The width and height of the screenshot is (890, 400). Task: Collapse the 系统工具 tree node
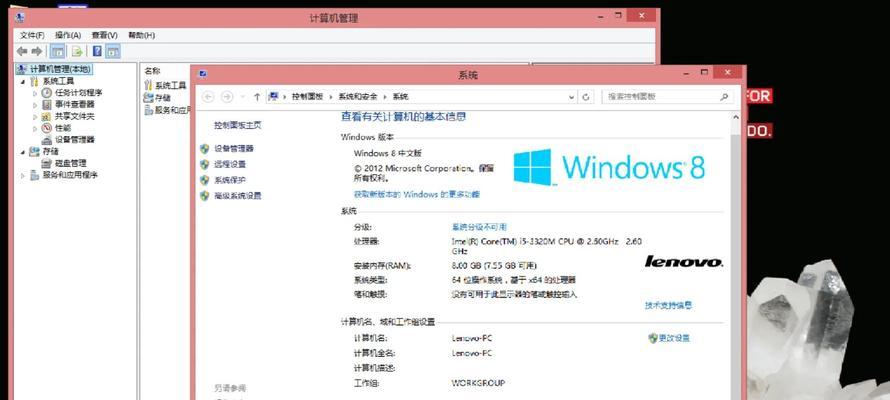click(23, 81)
